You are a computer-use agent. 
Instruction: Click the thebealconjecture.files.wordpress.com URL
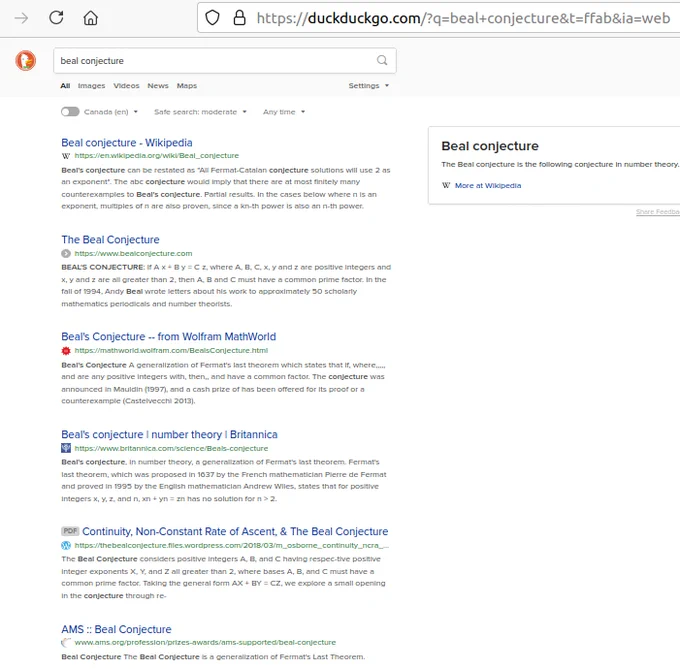click(231, 545)
